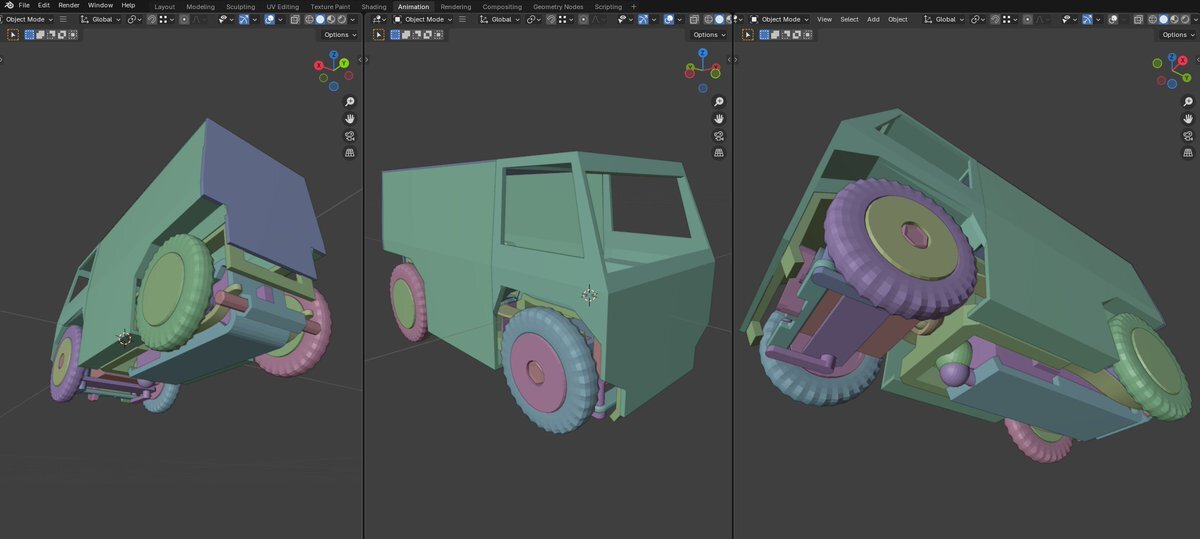Image resolution: width=1200 pixels, height=539 pixels.
Task: Click the pan hand icon in the middle viewport
Action: [x=718, y=119]
